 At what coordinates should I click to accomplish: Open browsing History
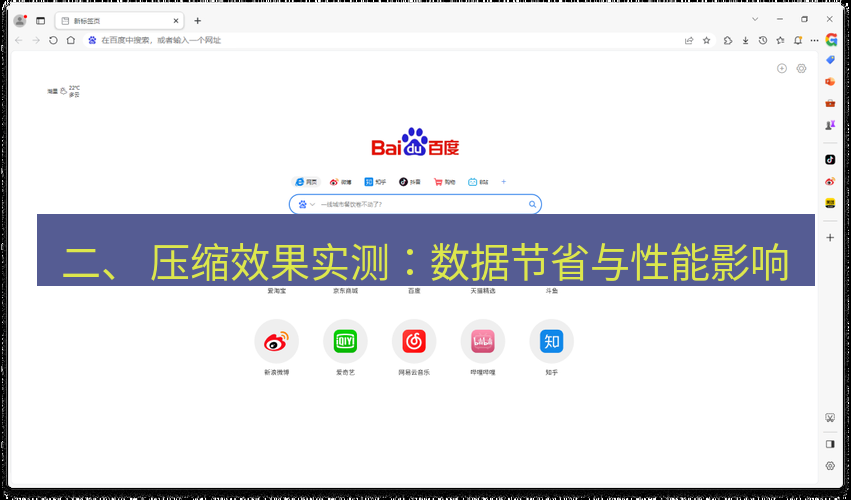pyautogui.click(x=763, y=40)
